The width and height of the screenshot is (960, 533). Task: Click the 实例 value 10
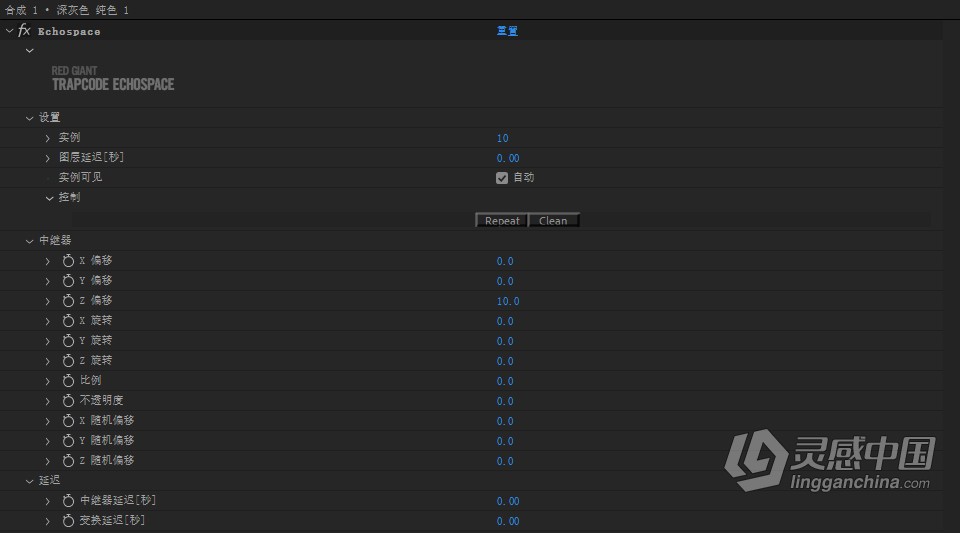click(x=502, y=138)
